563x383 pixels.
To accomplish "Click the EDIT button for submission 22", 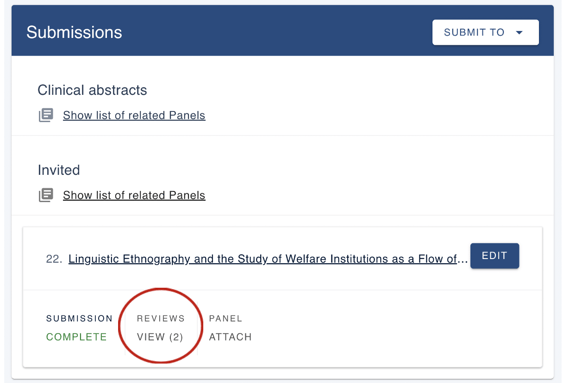I will [494, 256].
